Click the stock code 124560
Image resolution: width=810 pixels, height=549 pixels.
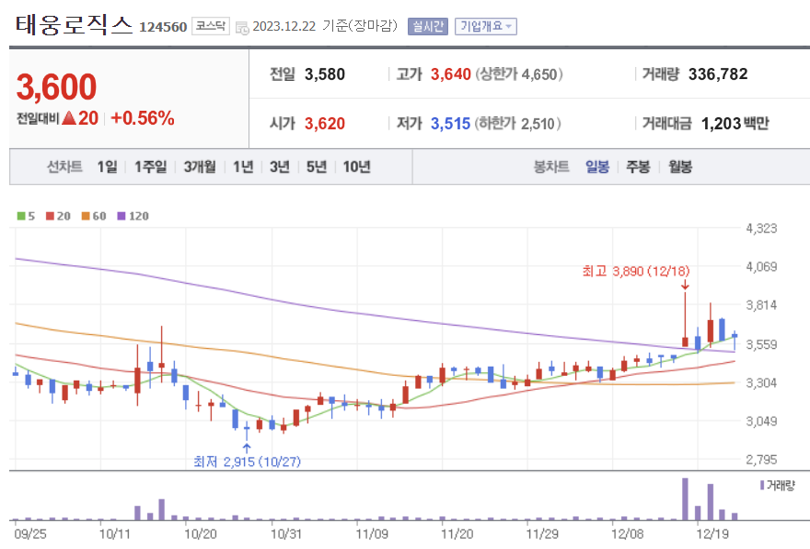tap(163, 27)
